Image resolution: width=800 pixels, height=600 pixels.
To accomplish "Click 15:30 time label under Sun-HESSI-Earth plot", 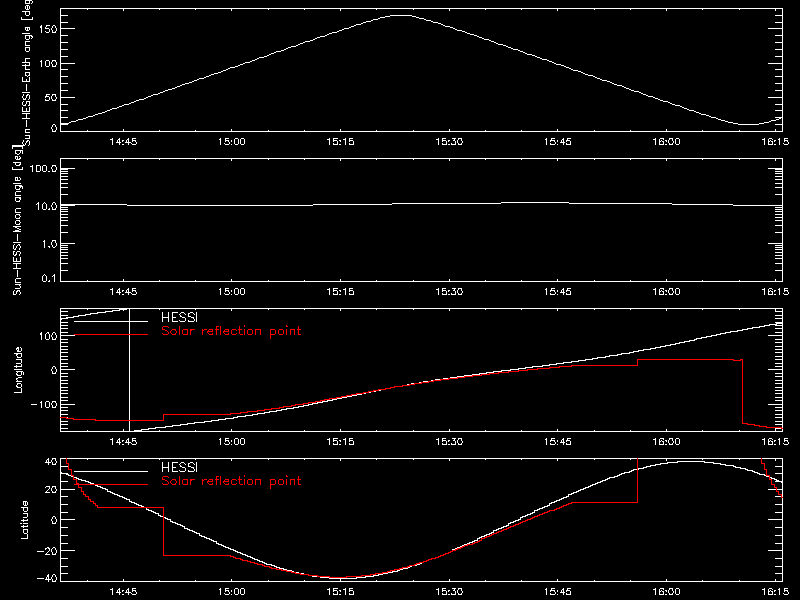I will 449,142.
